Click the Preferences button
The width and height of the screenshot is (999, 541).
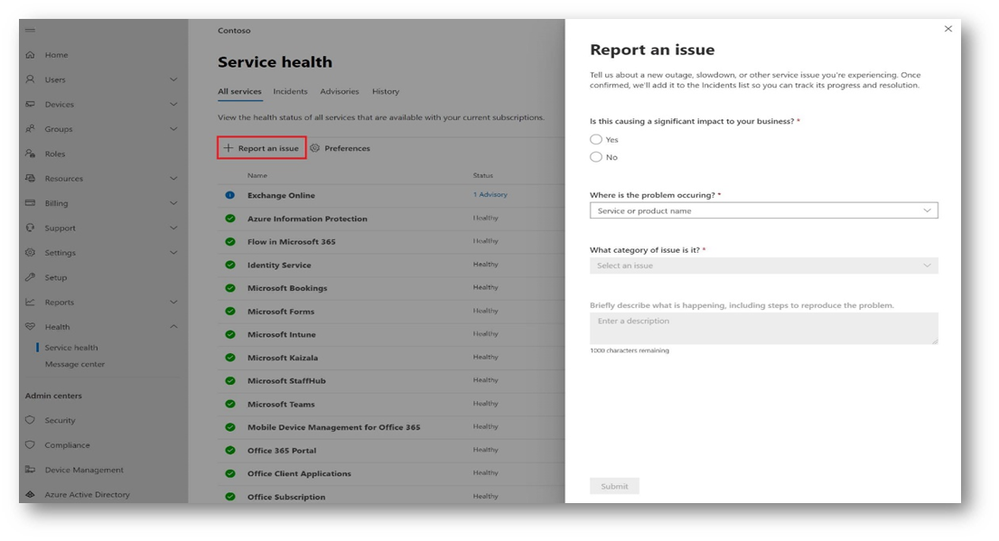[340, 148]
